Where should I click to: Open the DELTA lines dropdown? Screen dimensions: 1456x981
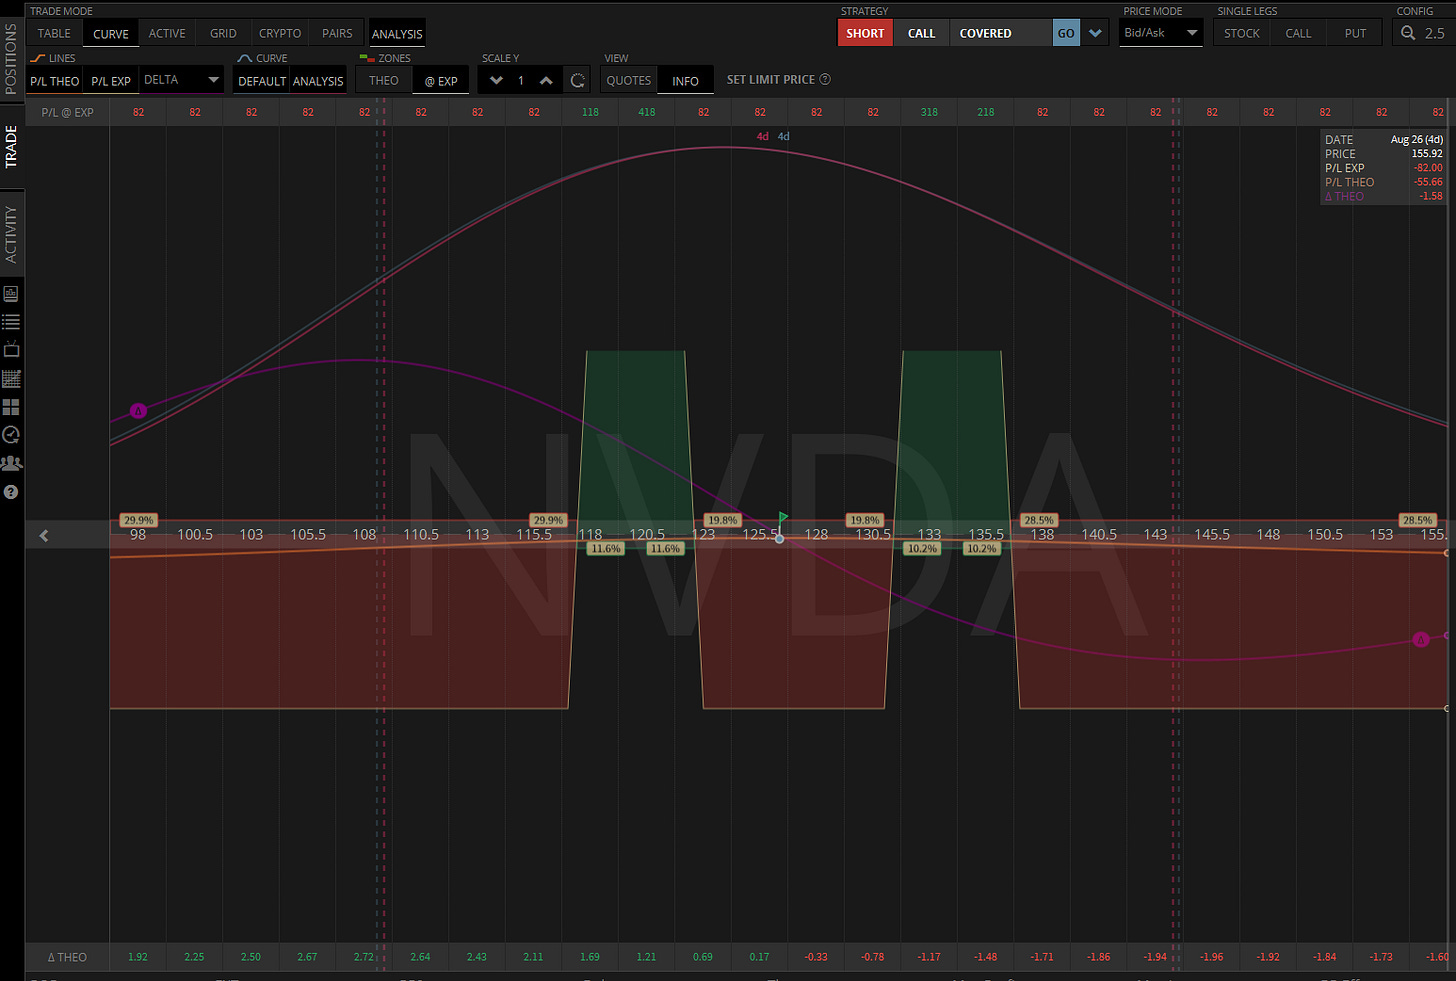(182, 80)
